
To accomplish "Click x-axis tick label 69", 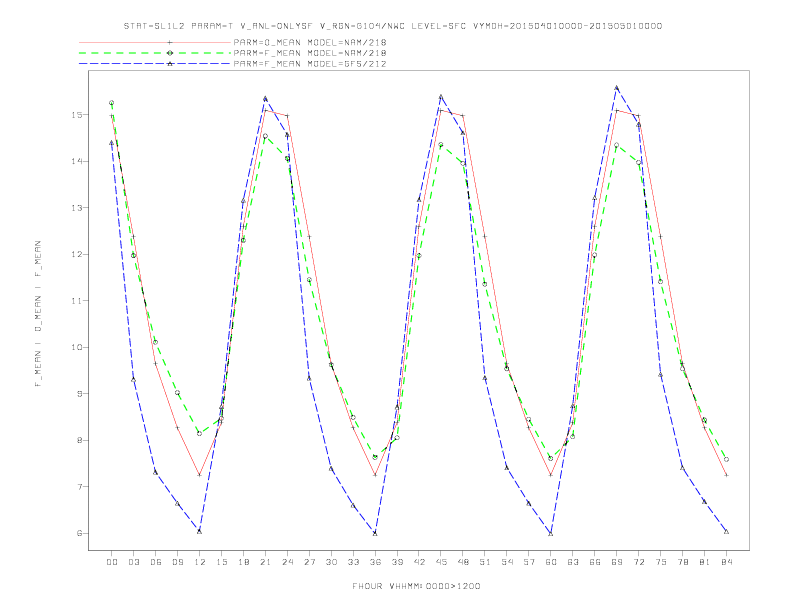I will pyautogui.click(x=617, y=562).
